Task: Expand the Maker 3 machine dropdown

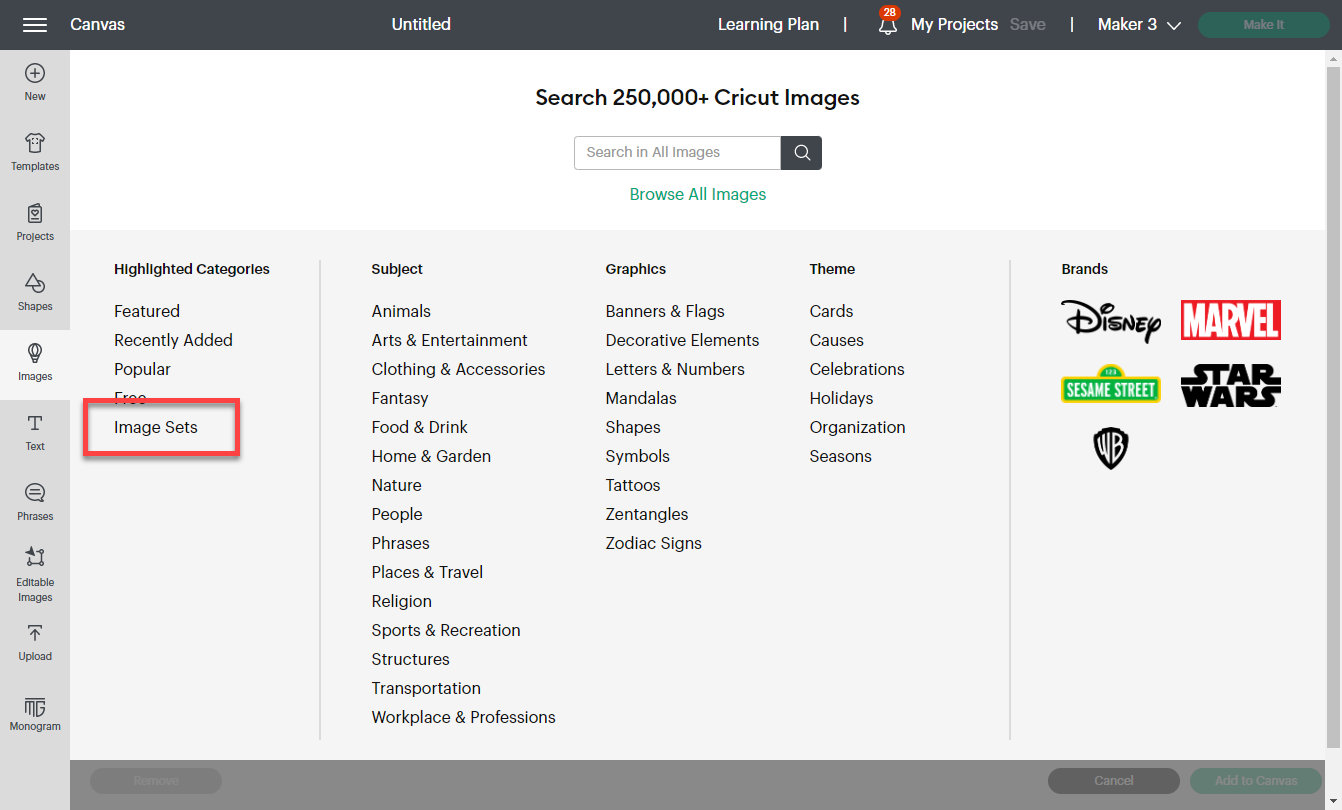Action: click(1139, 25)
